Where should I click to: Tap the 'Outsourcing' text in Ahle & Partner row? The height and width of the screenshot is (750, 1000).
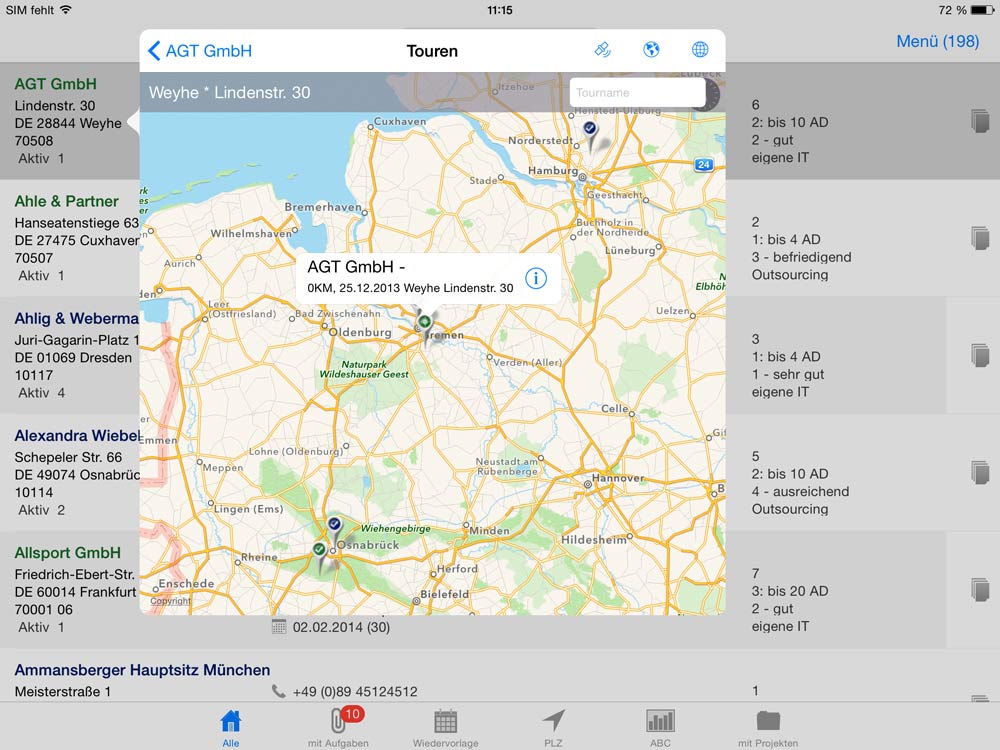pyautogui.click(x=790, y=275)
